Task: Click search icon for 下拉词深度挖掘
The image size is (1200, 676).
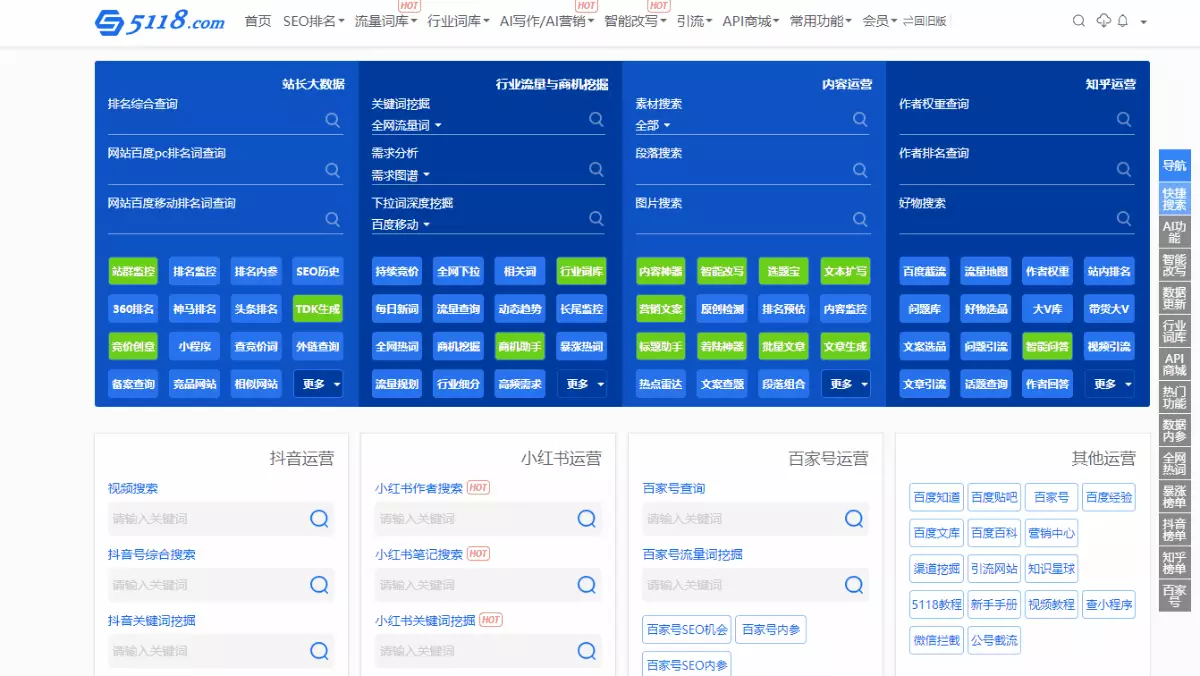Action: tap(596, 219)
